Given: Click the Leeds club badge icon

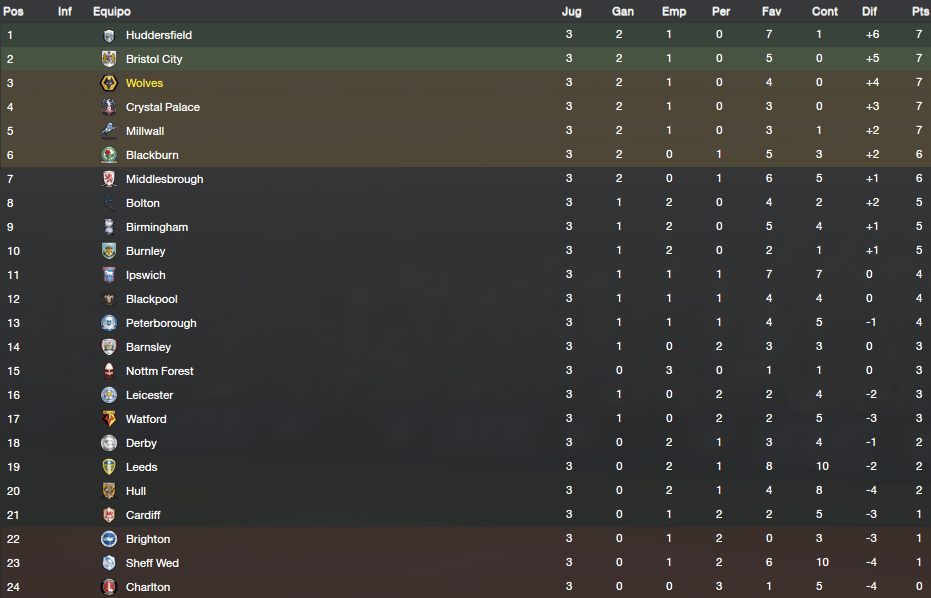Looking at the screenshot, I should tap(109, 467).
